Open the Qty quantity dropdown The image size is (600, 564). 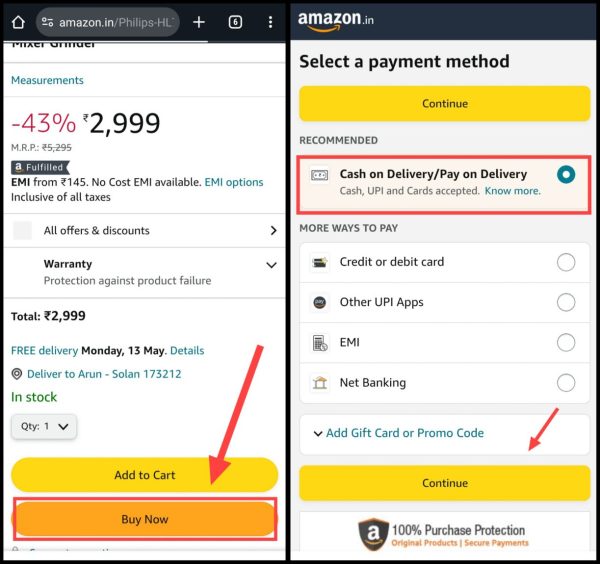(x=44, y=426)
